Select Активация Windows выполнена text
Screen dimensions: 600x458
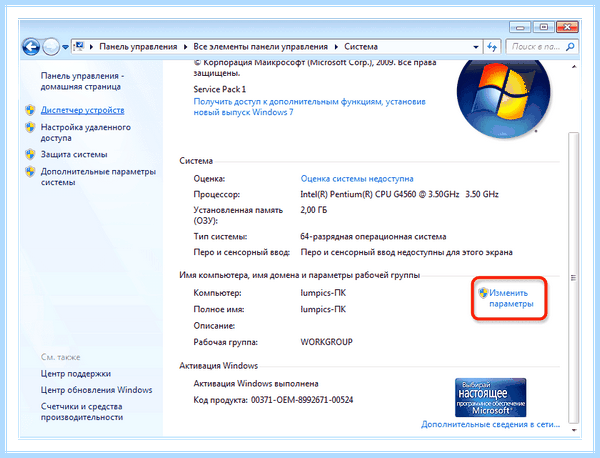(256, 384)
